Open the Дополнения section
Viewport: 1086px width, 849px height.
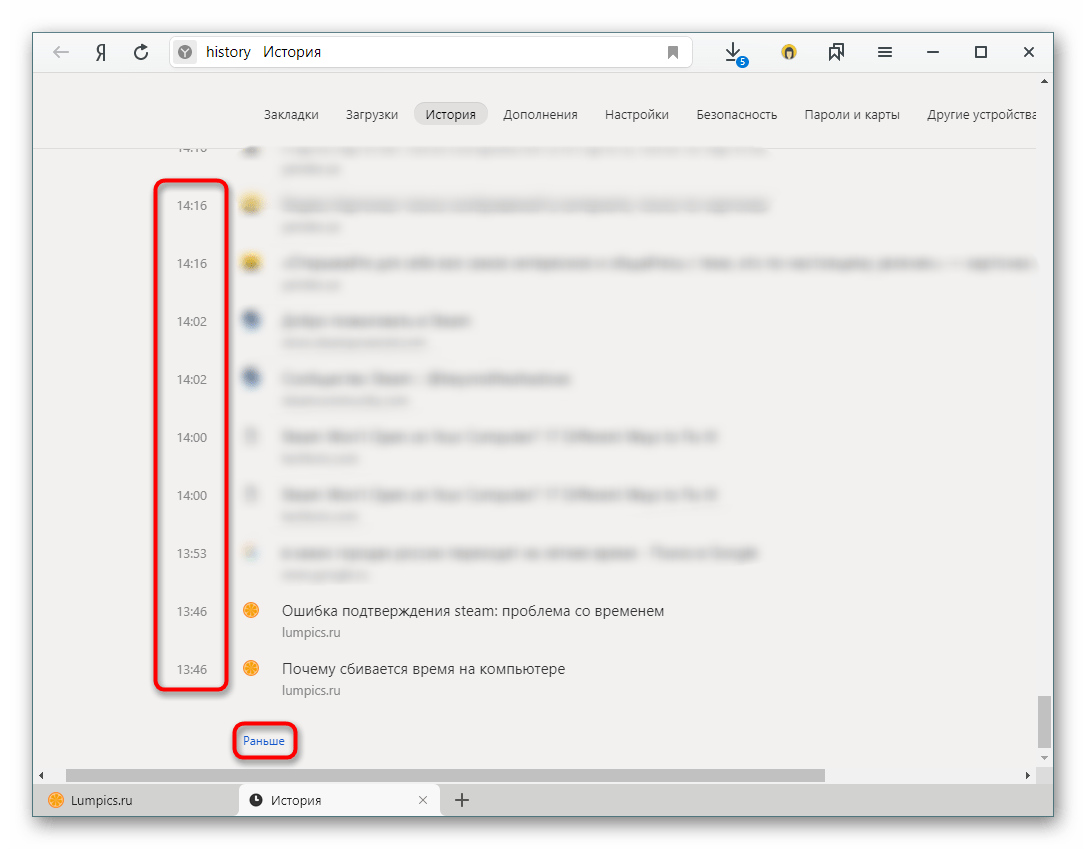[540, 114]
